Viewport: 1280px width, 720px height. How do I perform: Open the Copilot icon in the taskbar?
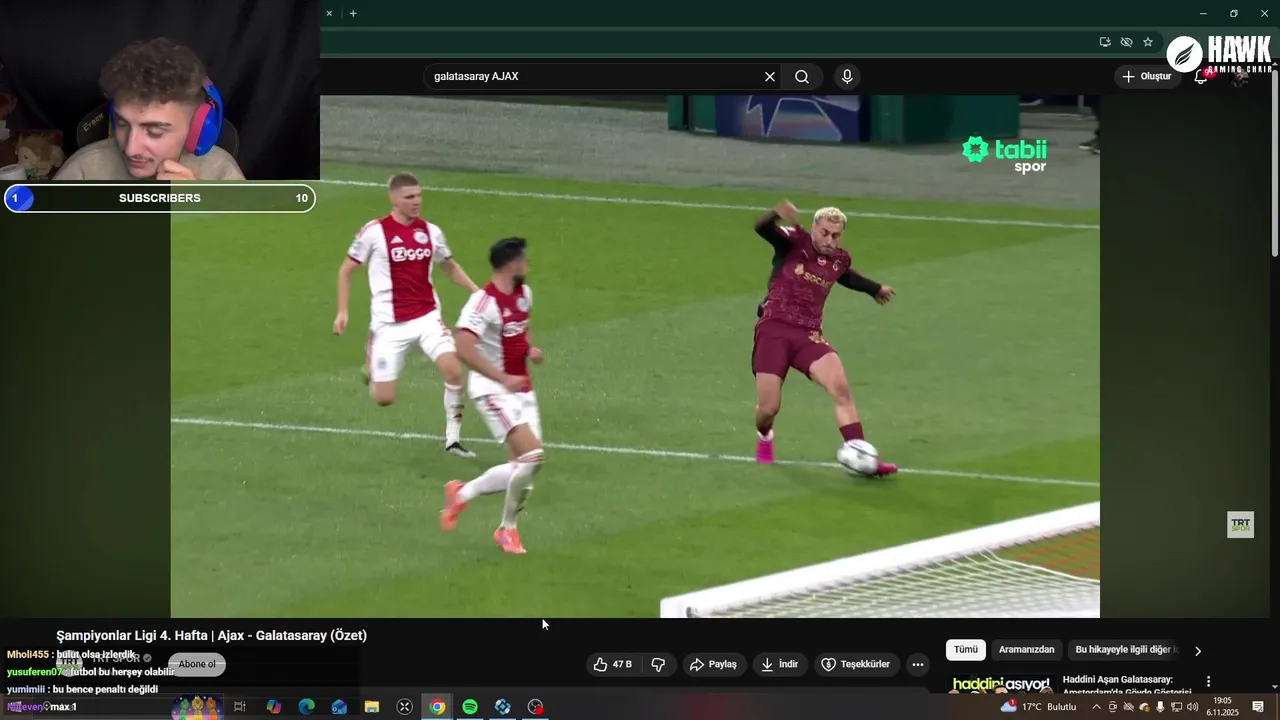point(273,707)
